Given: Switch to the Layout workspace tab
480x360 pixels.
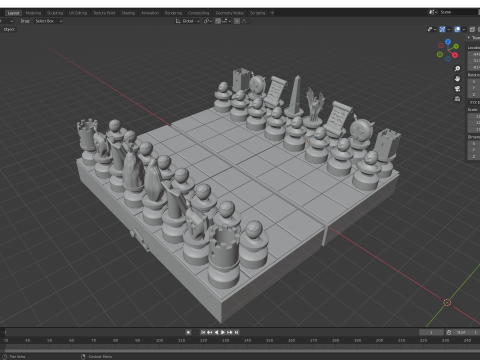Looking at the screenshot, I should tap(13, 13).
